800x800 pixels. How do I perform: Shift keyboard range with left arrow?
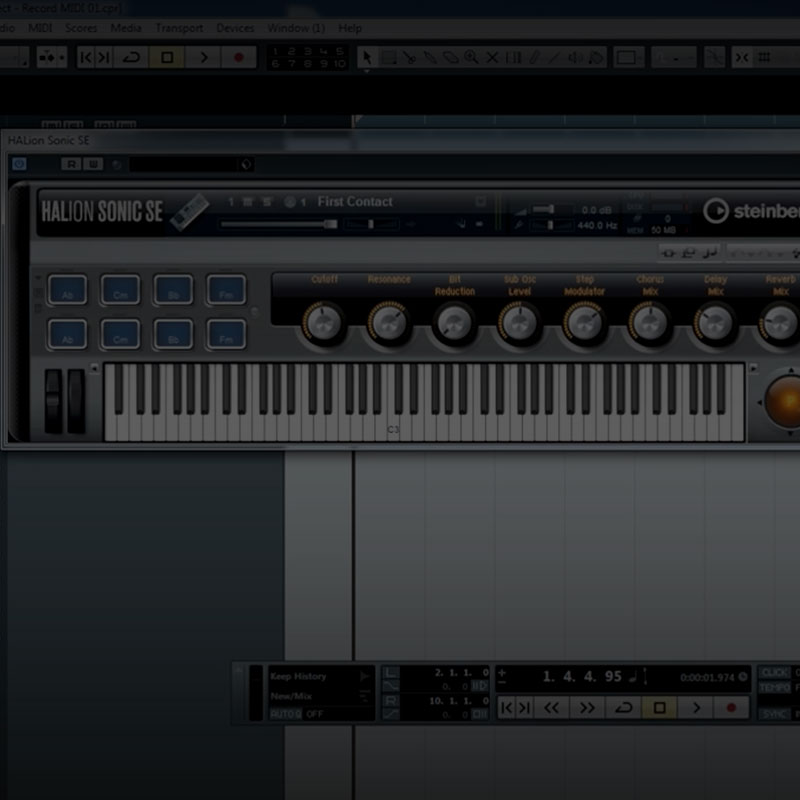coord(94,368)
